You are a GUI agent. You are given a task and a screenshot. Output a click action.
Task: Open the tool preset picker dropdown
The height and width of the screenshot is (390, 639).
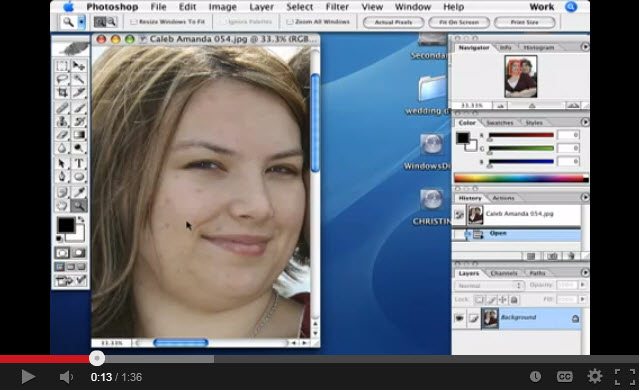coord(82,22)
